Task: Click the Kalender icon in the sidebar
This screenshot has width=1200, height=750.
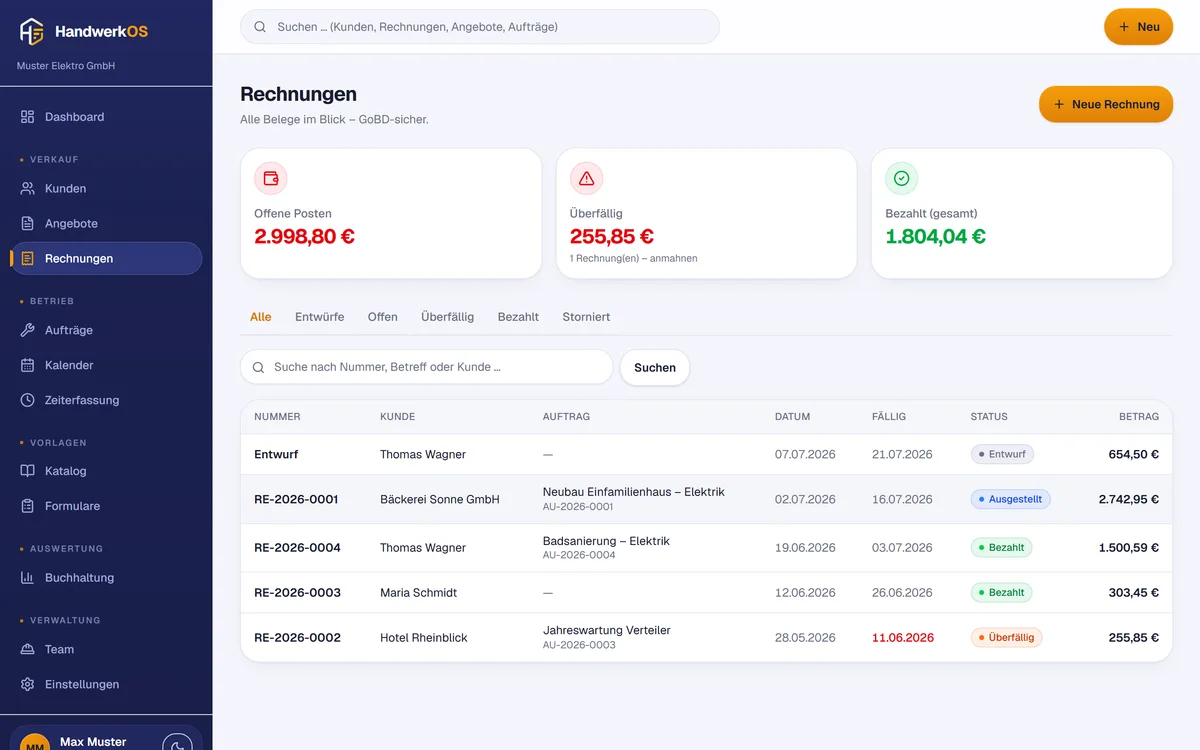Action: click(28, 365)
